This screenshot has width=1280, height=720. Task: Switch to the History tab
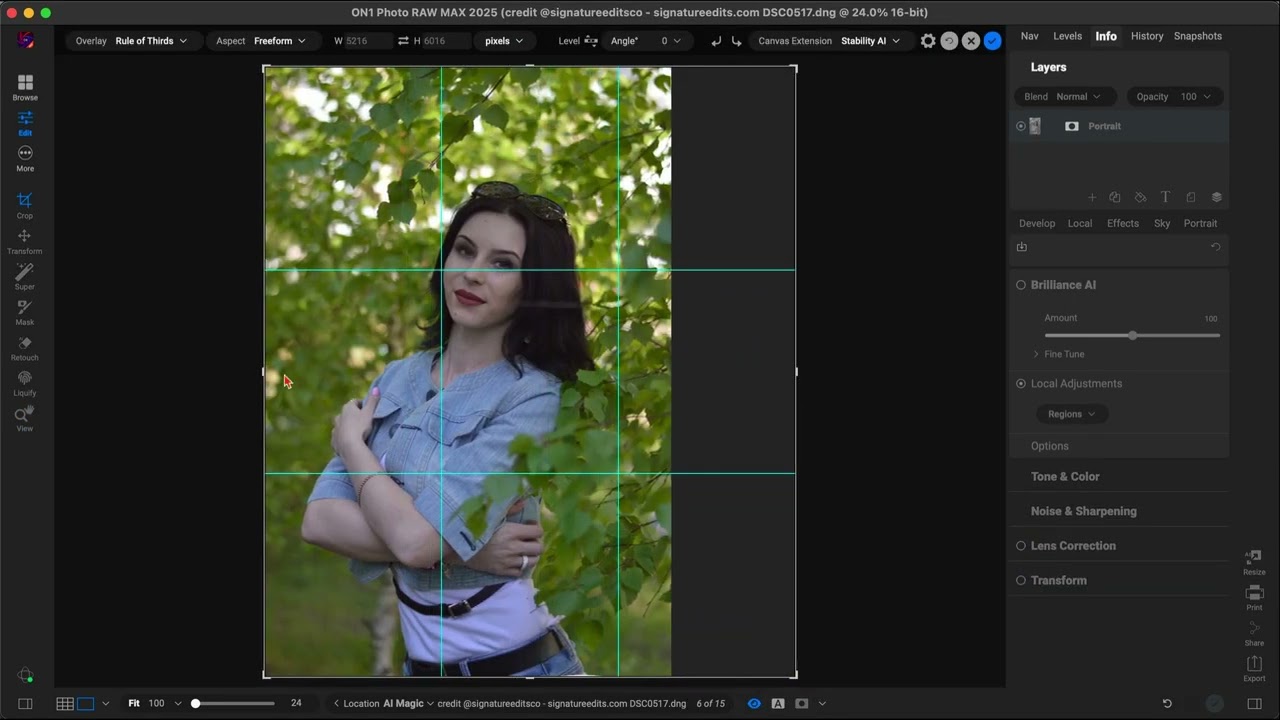[1147, 36]
